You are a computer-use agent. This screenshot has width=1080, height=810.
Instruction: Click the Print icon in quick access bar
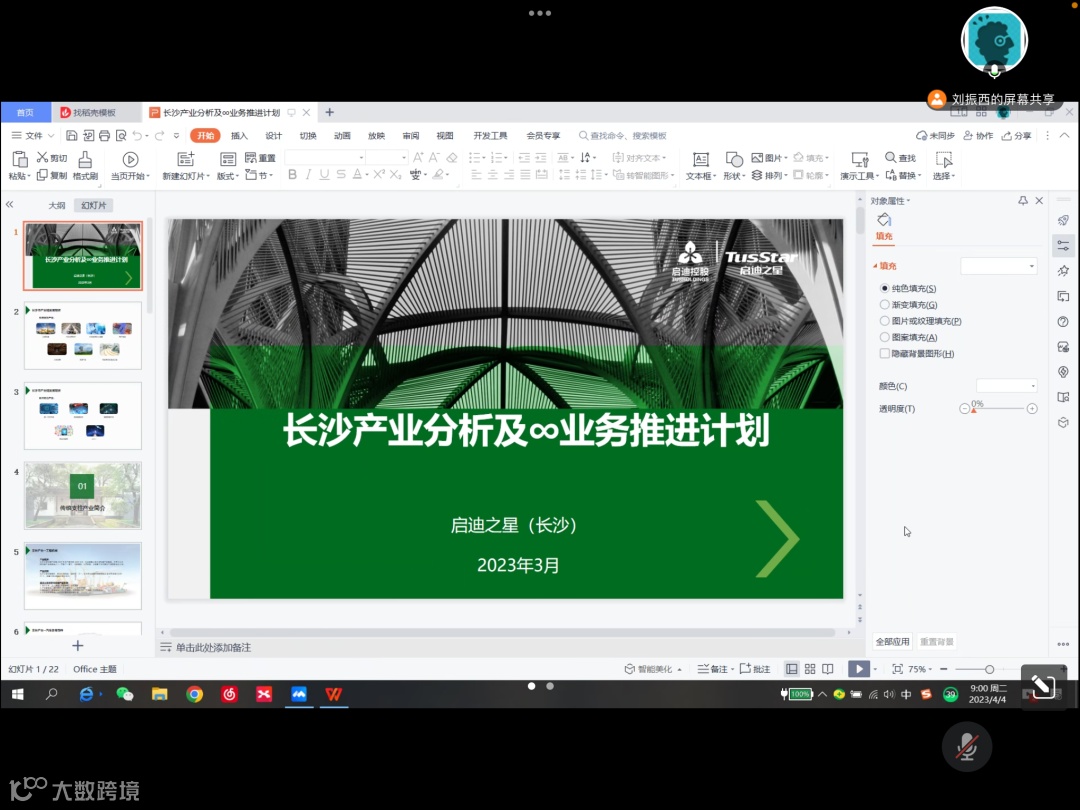(105, 136)
